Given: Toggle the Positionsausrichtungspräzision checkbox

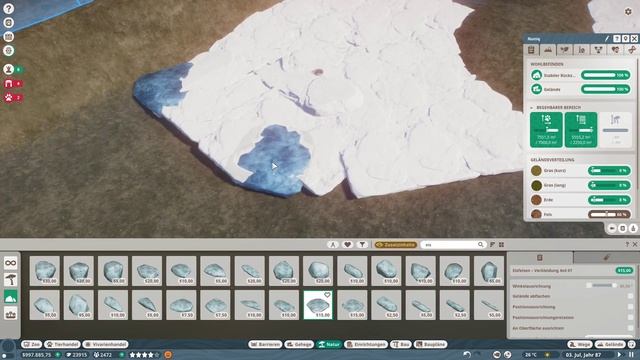Looking at the screenshot, I should point(631,317).
